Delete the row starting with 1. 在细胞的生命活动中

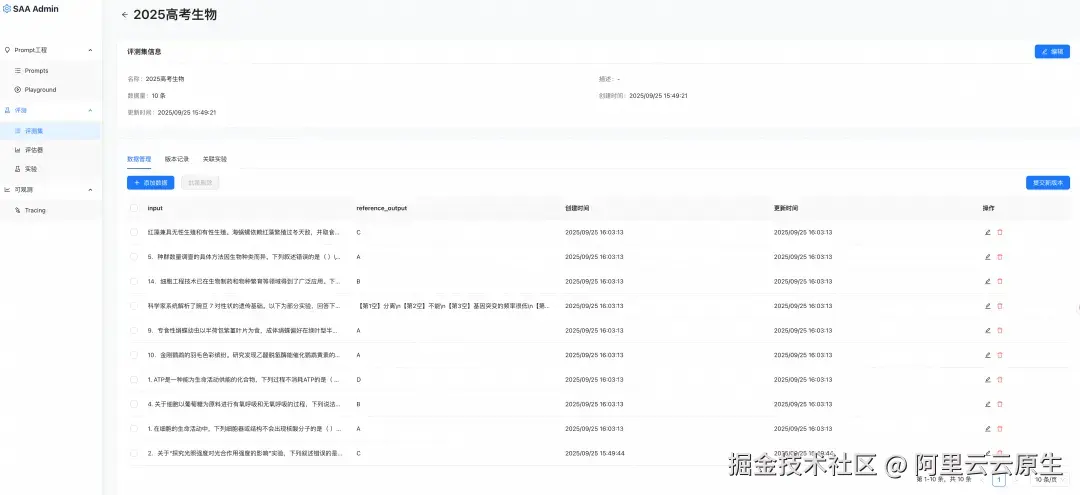[x=999, y=428]
